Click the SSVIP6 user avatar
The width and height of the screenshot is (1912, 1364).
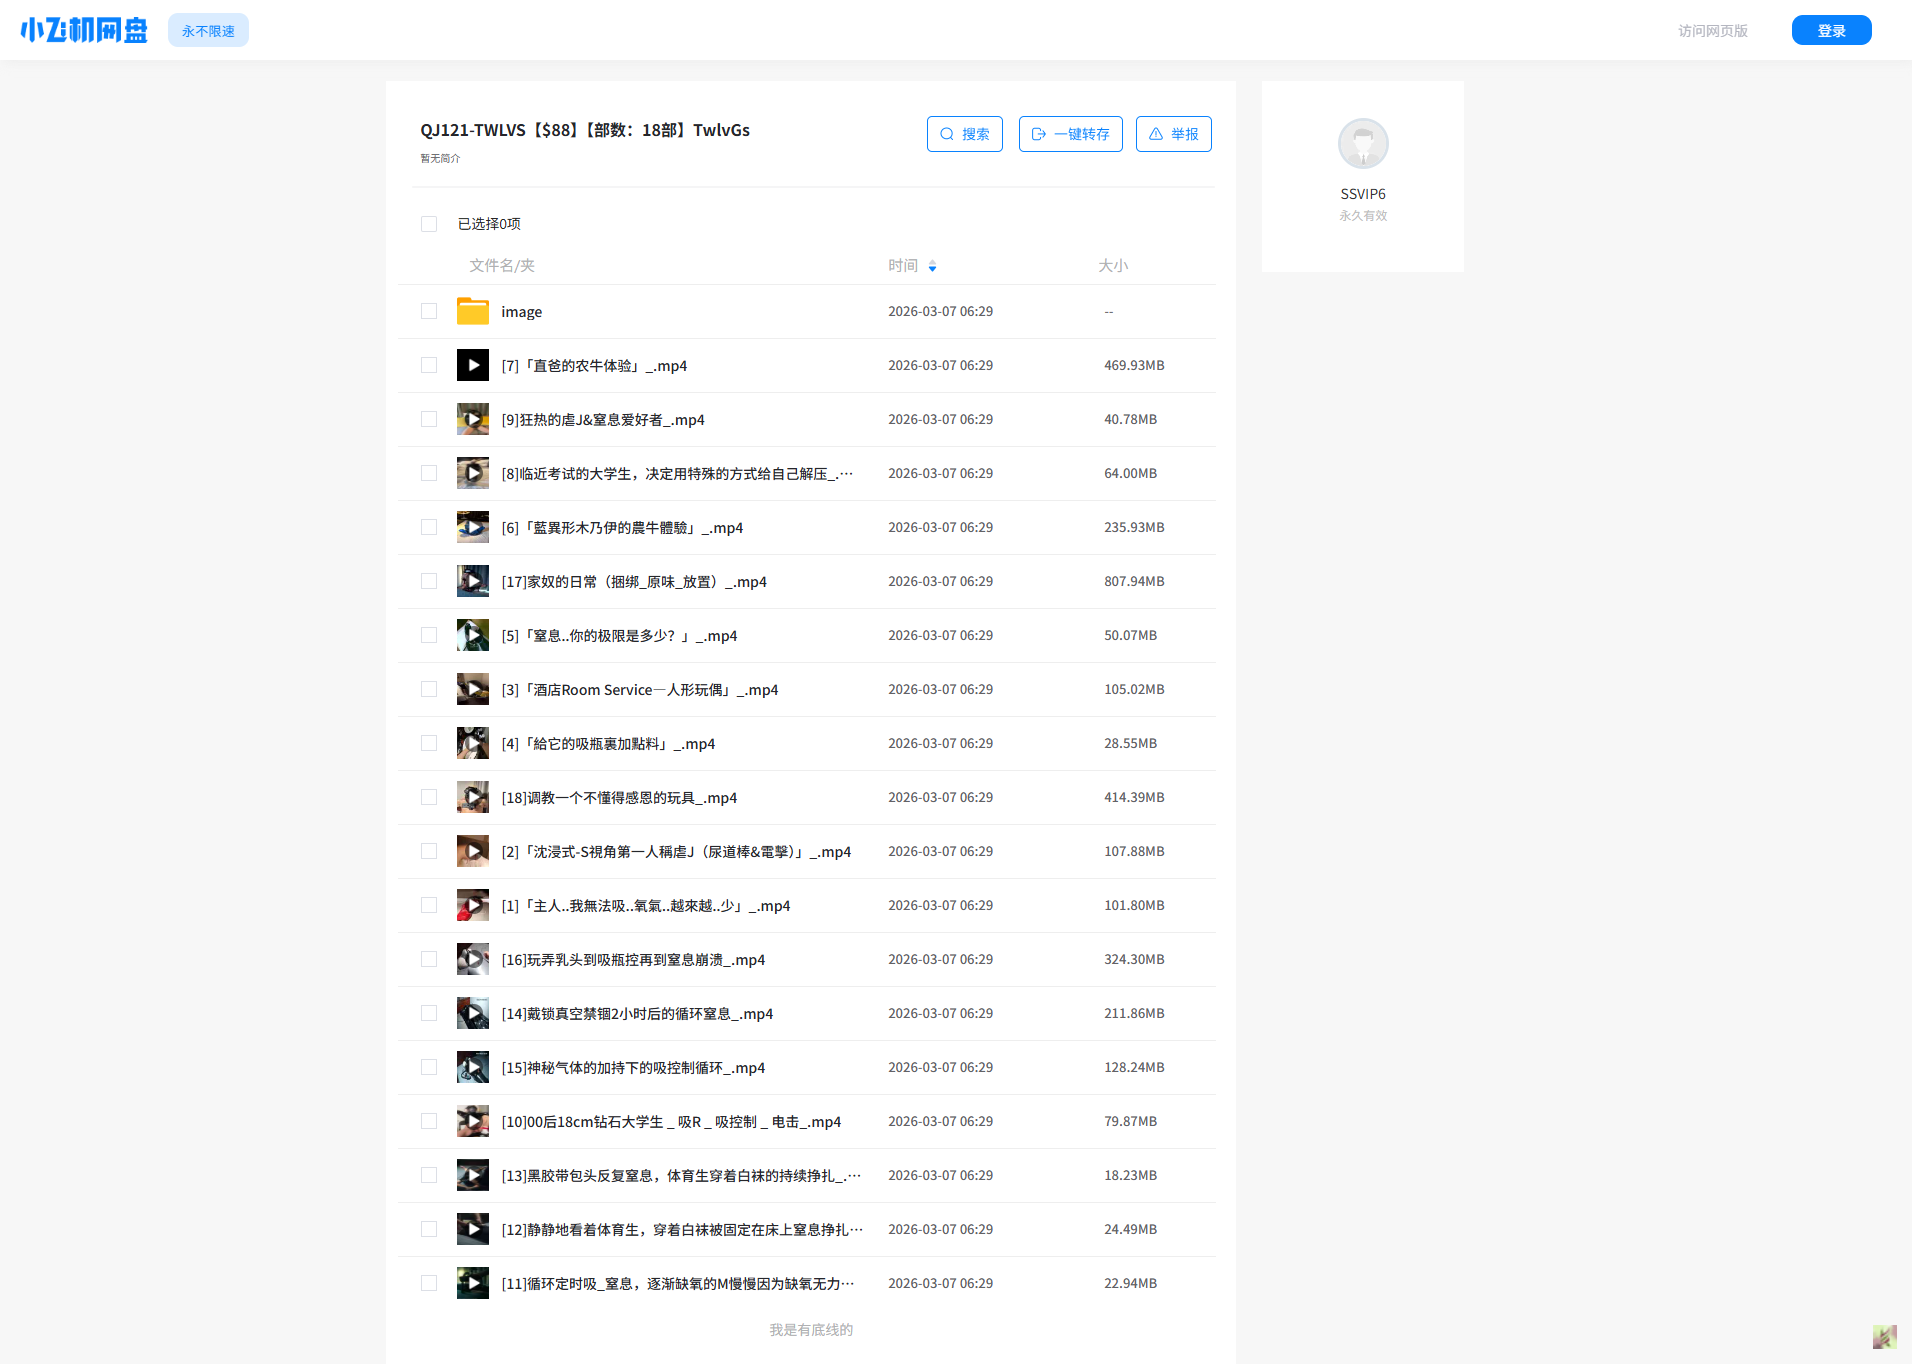pyautogui.click(x=1362, y=144)
